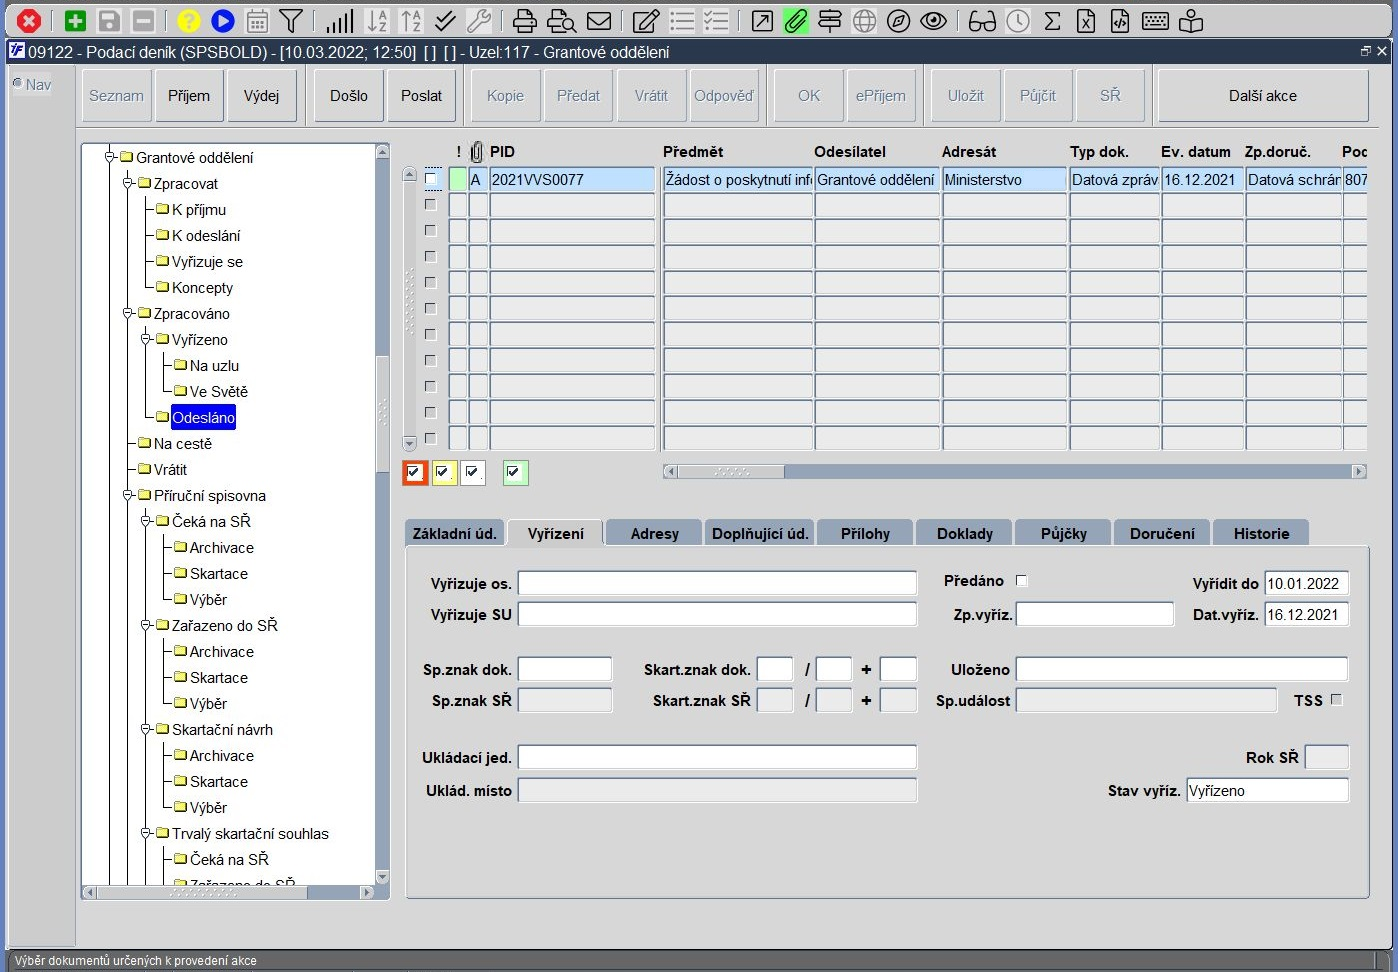Switch to the Historie tab
1398x972 pixels.
pos(1261,533)
